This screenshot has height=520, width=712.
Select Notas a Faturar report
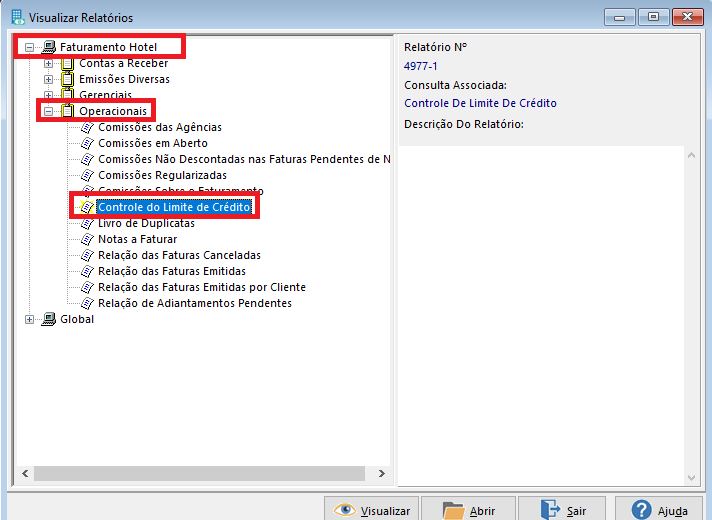pos(138,239)
